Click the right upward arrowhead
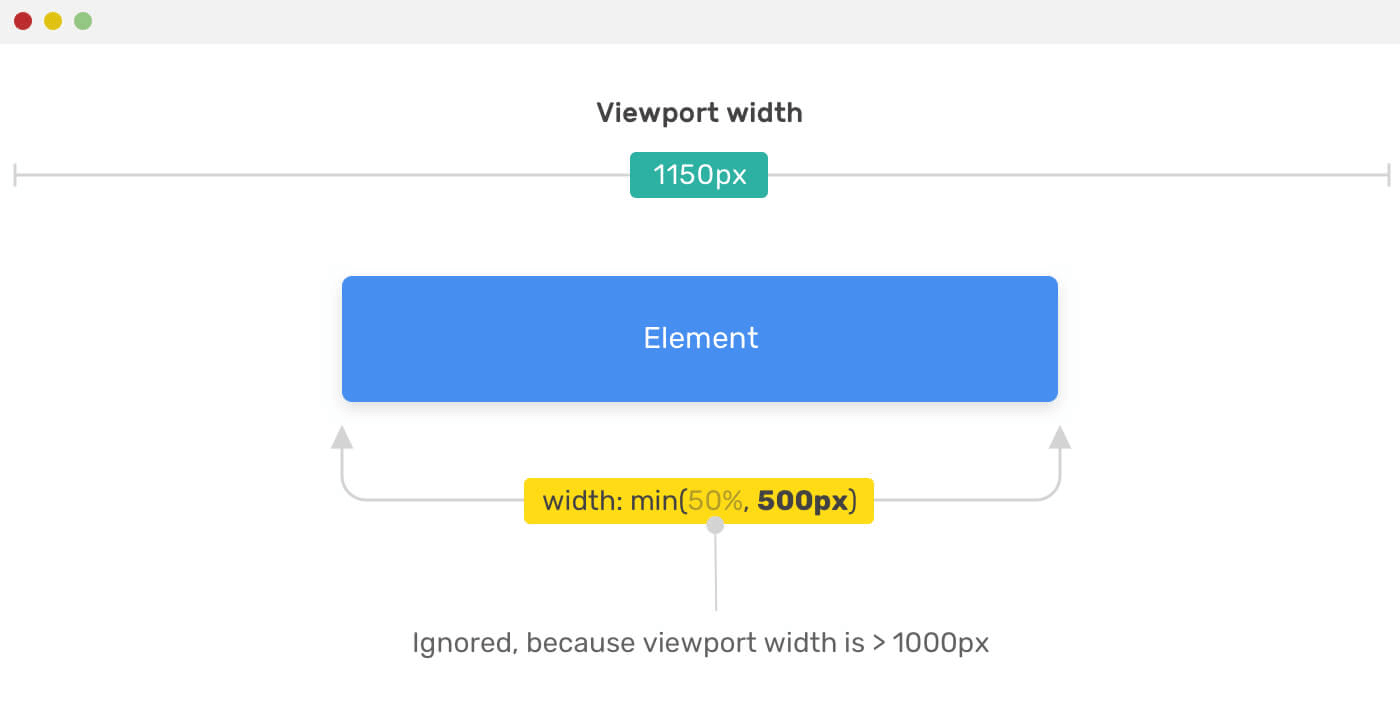Image resolution: width=1400 pixels, height=708 pixels. 1060,437
